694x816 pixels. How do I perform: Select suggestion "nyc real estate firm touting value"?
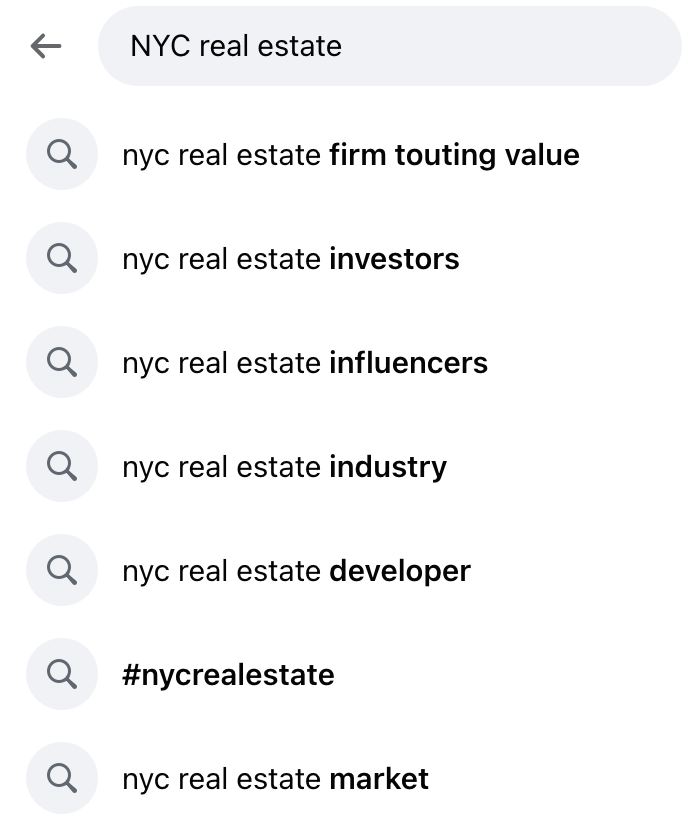(x=350, y=154)
